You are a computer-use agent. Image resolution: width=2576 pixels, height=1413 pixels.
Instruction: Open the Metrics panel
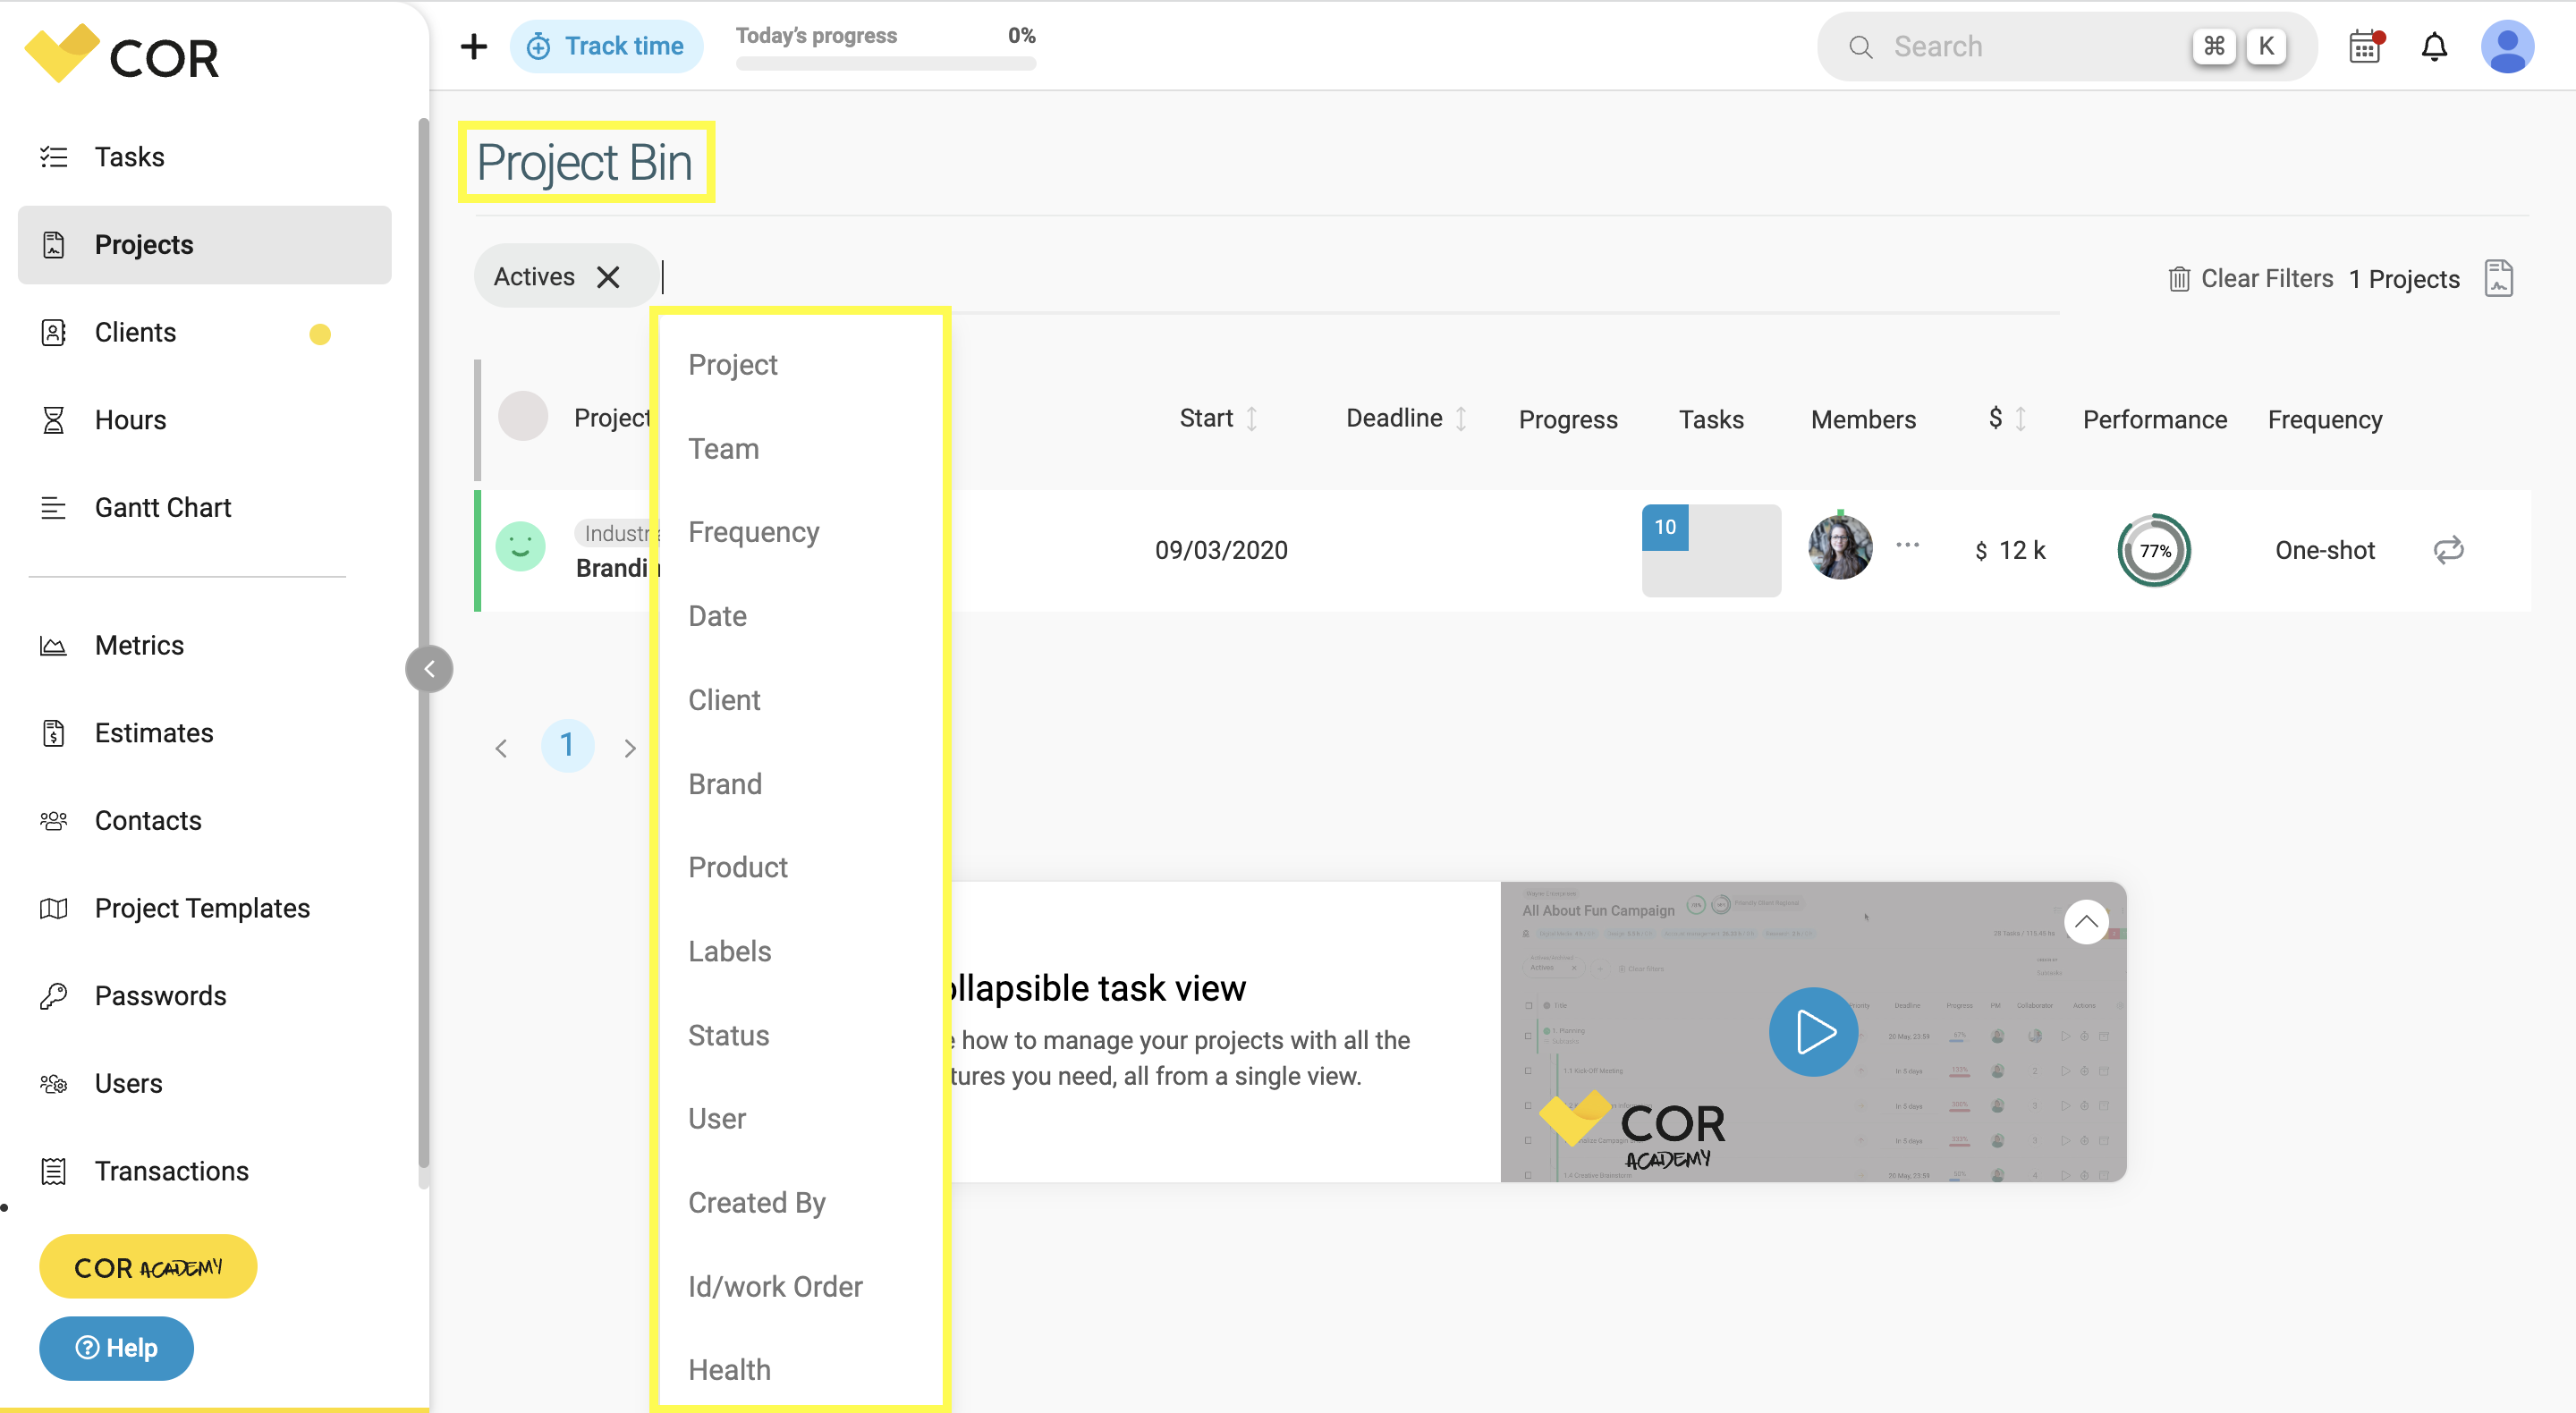(139, 645)
